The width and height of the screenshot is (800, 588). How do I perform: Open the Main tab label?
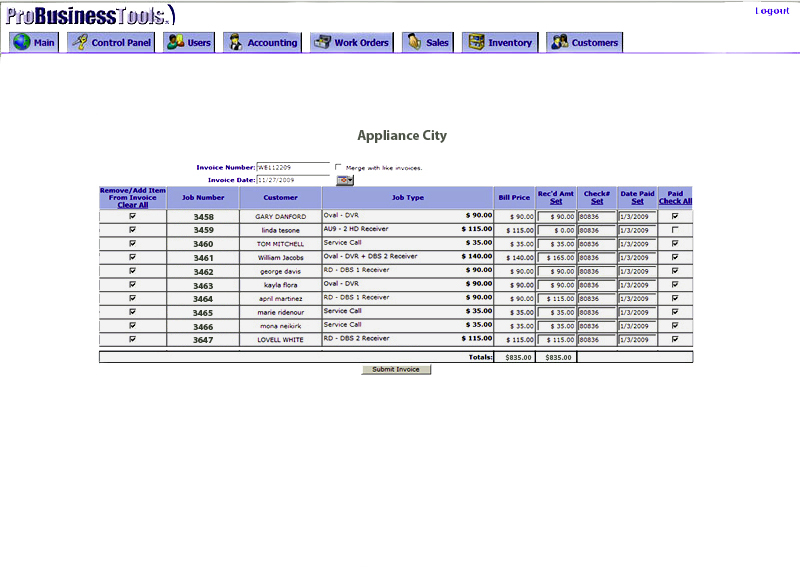click(44, 43)
